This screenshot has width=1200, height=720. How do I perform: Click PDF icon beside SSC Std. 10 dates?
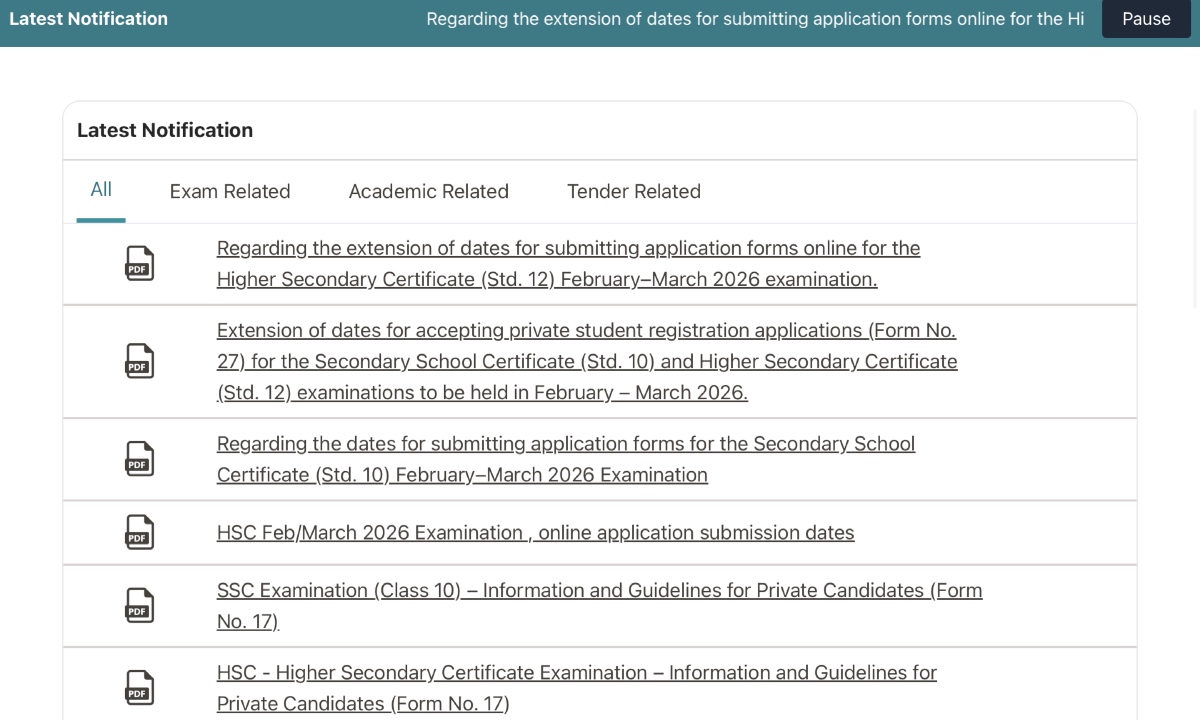[139, 459]
